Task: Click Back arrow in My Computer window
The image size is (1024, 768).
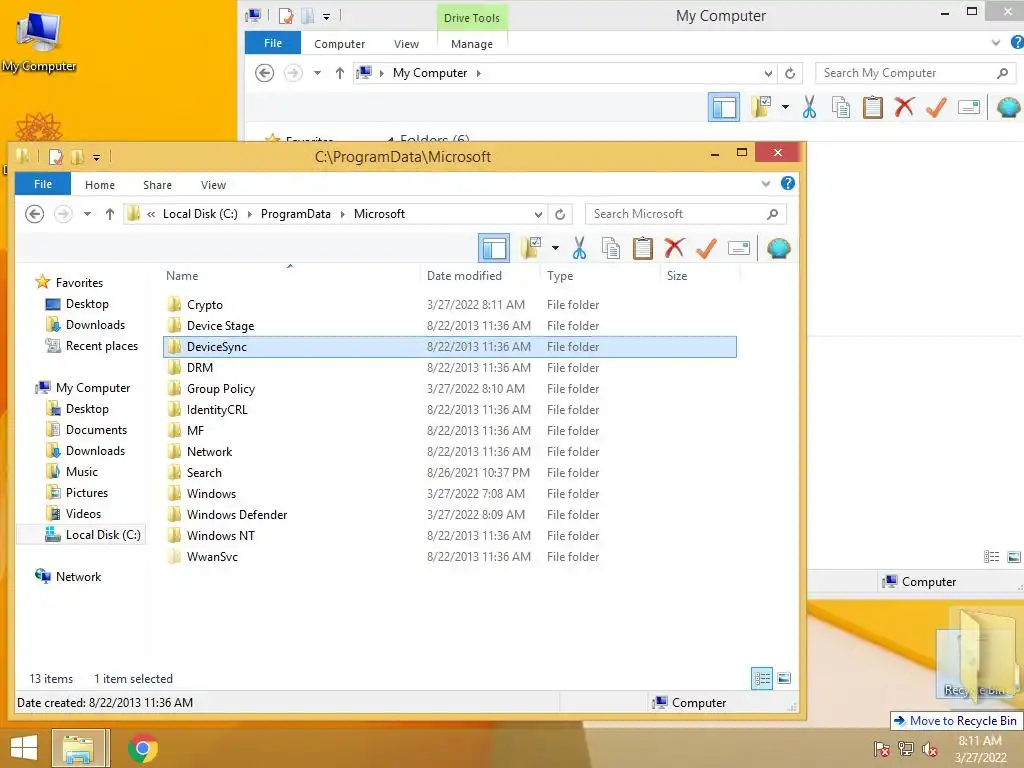Action: click(x=264, y=73)
